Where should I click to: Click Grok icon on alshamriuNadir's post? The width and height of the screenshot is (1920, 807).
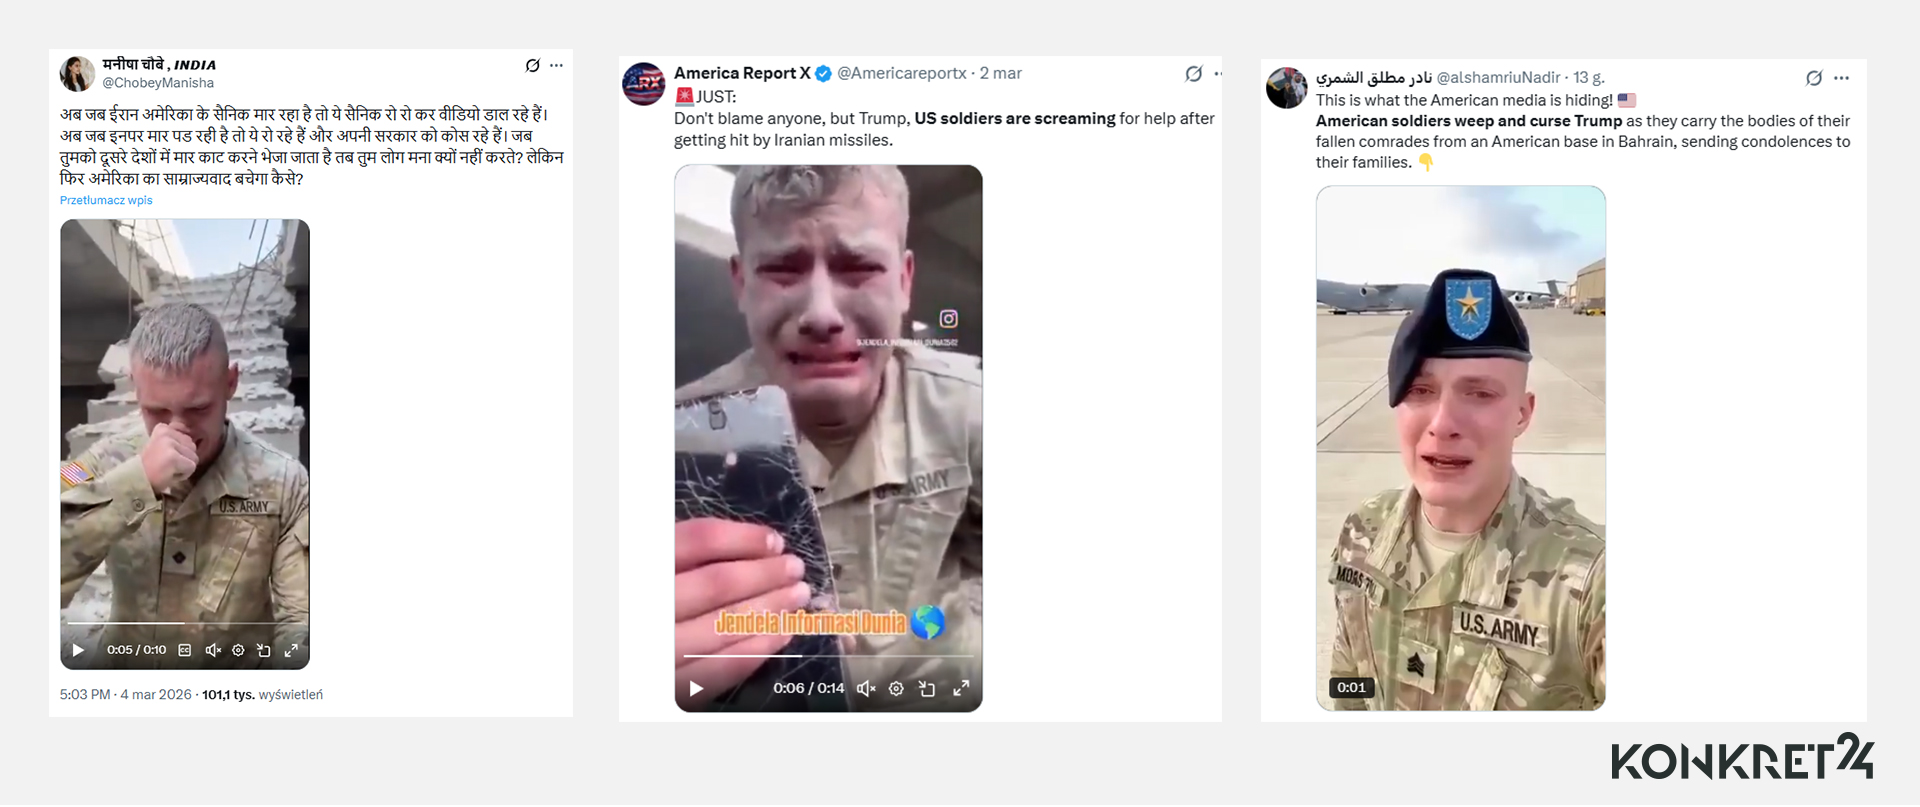(x=1814, y=78)
